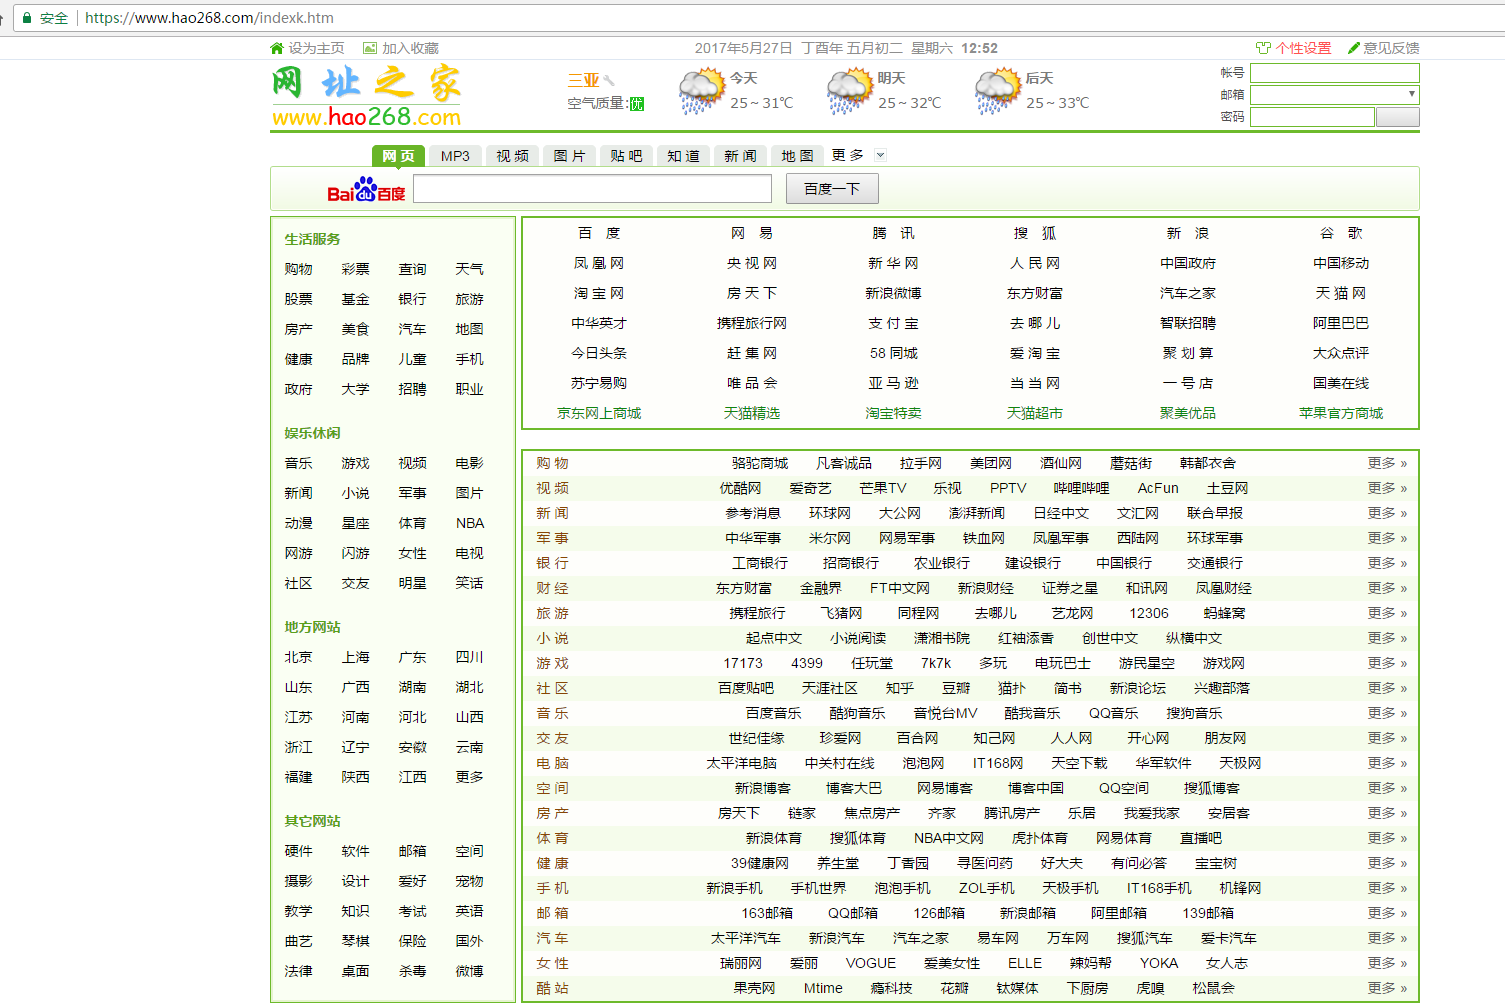Click the 网址之家 hao268 logo
The image size is (1505, 1006).
coord(366,97)
